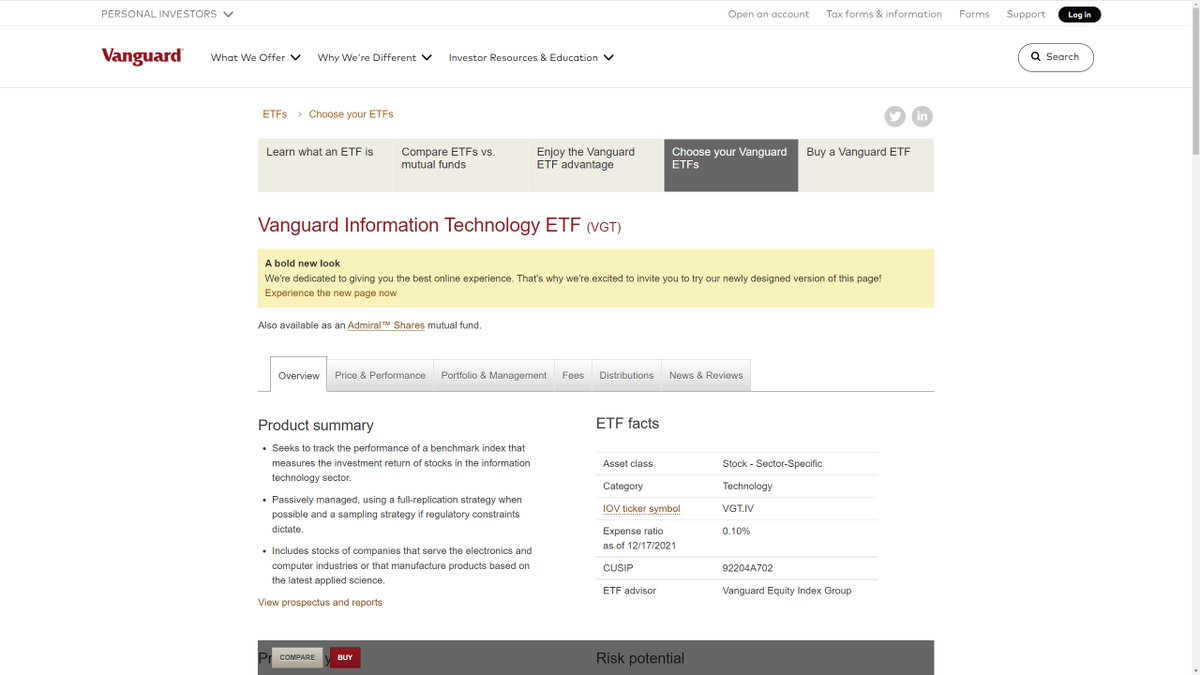Open Tax forms & information link
Screen dimensions: 1200x675
click(x=884, y=14)
